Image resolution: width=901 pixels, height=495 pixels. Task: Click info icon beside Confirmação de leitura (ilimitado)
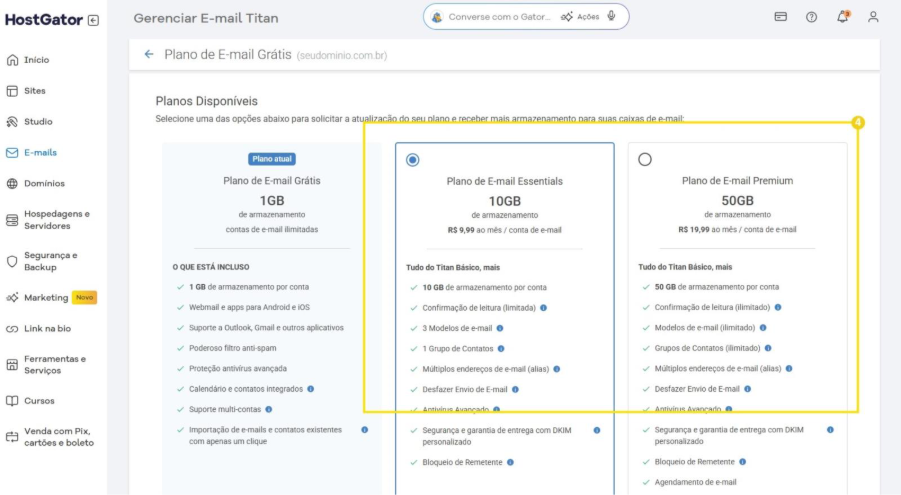click(777, 307)
